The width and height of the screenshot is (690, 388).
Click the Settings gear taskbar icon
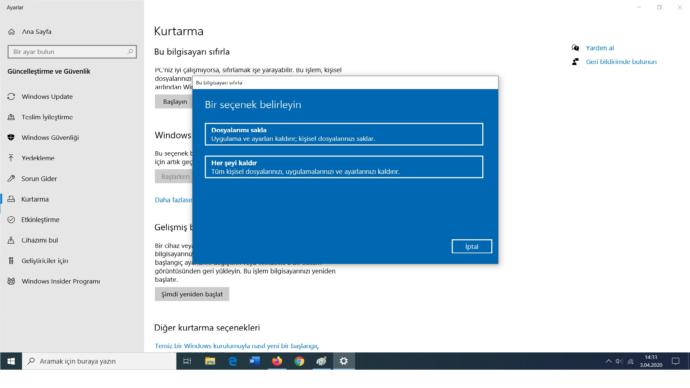[344, 361]
